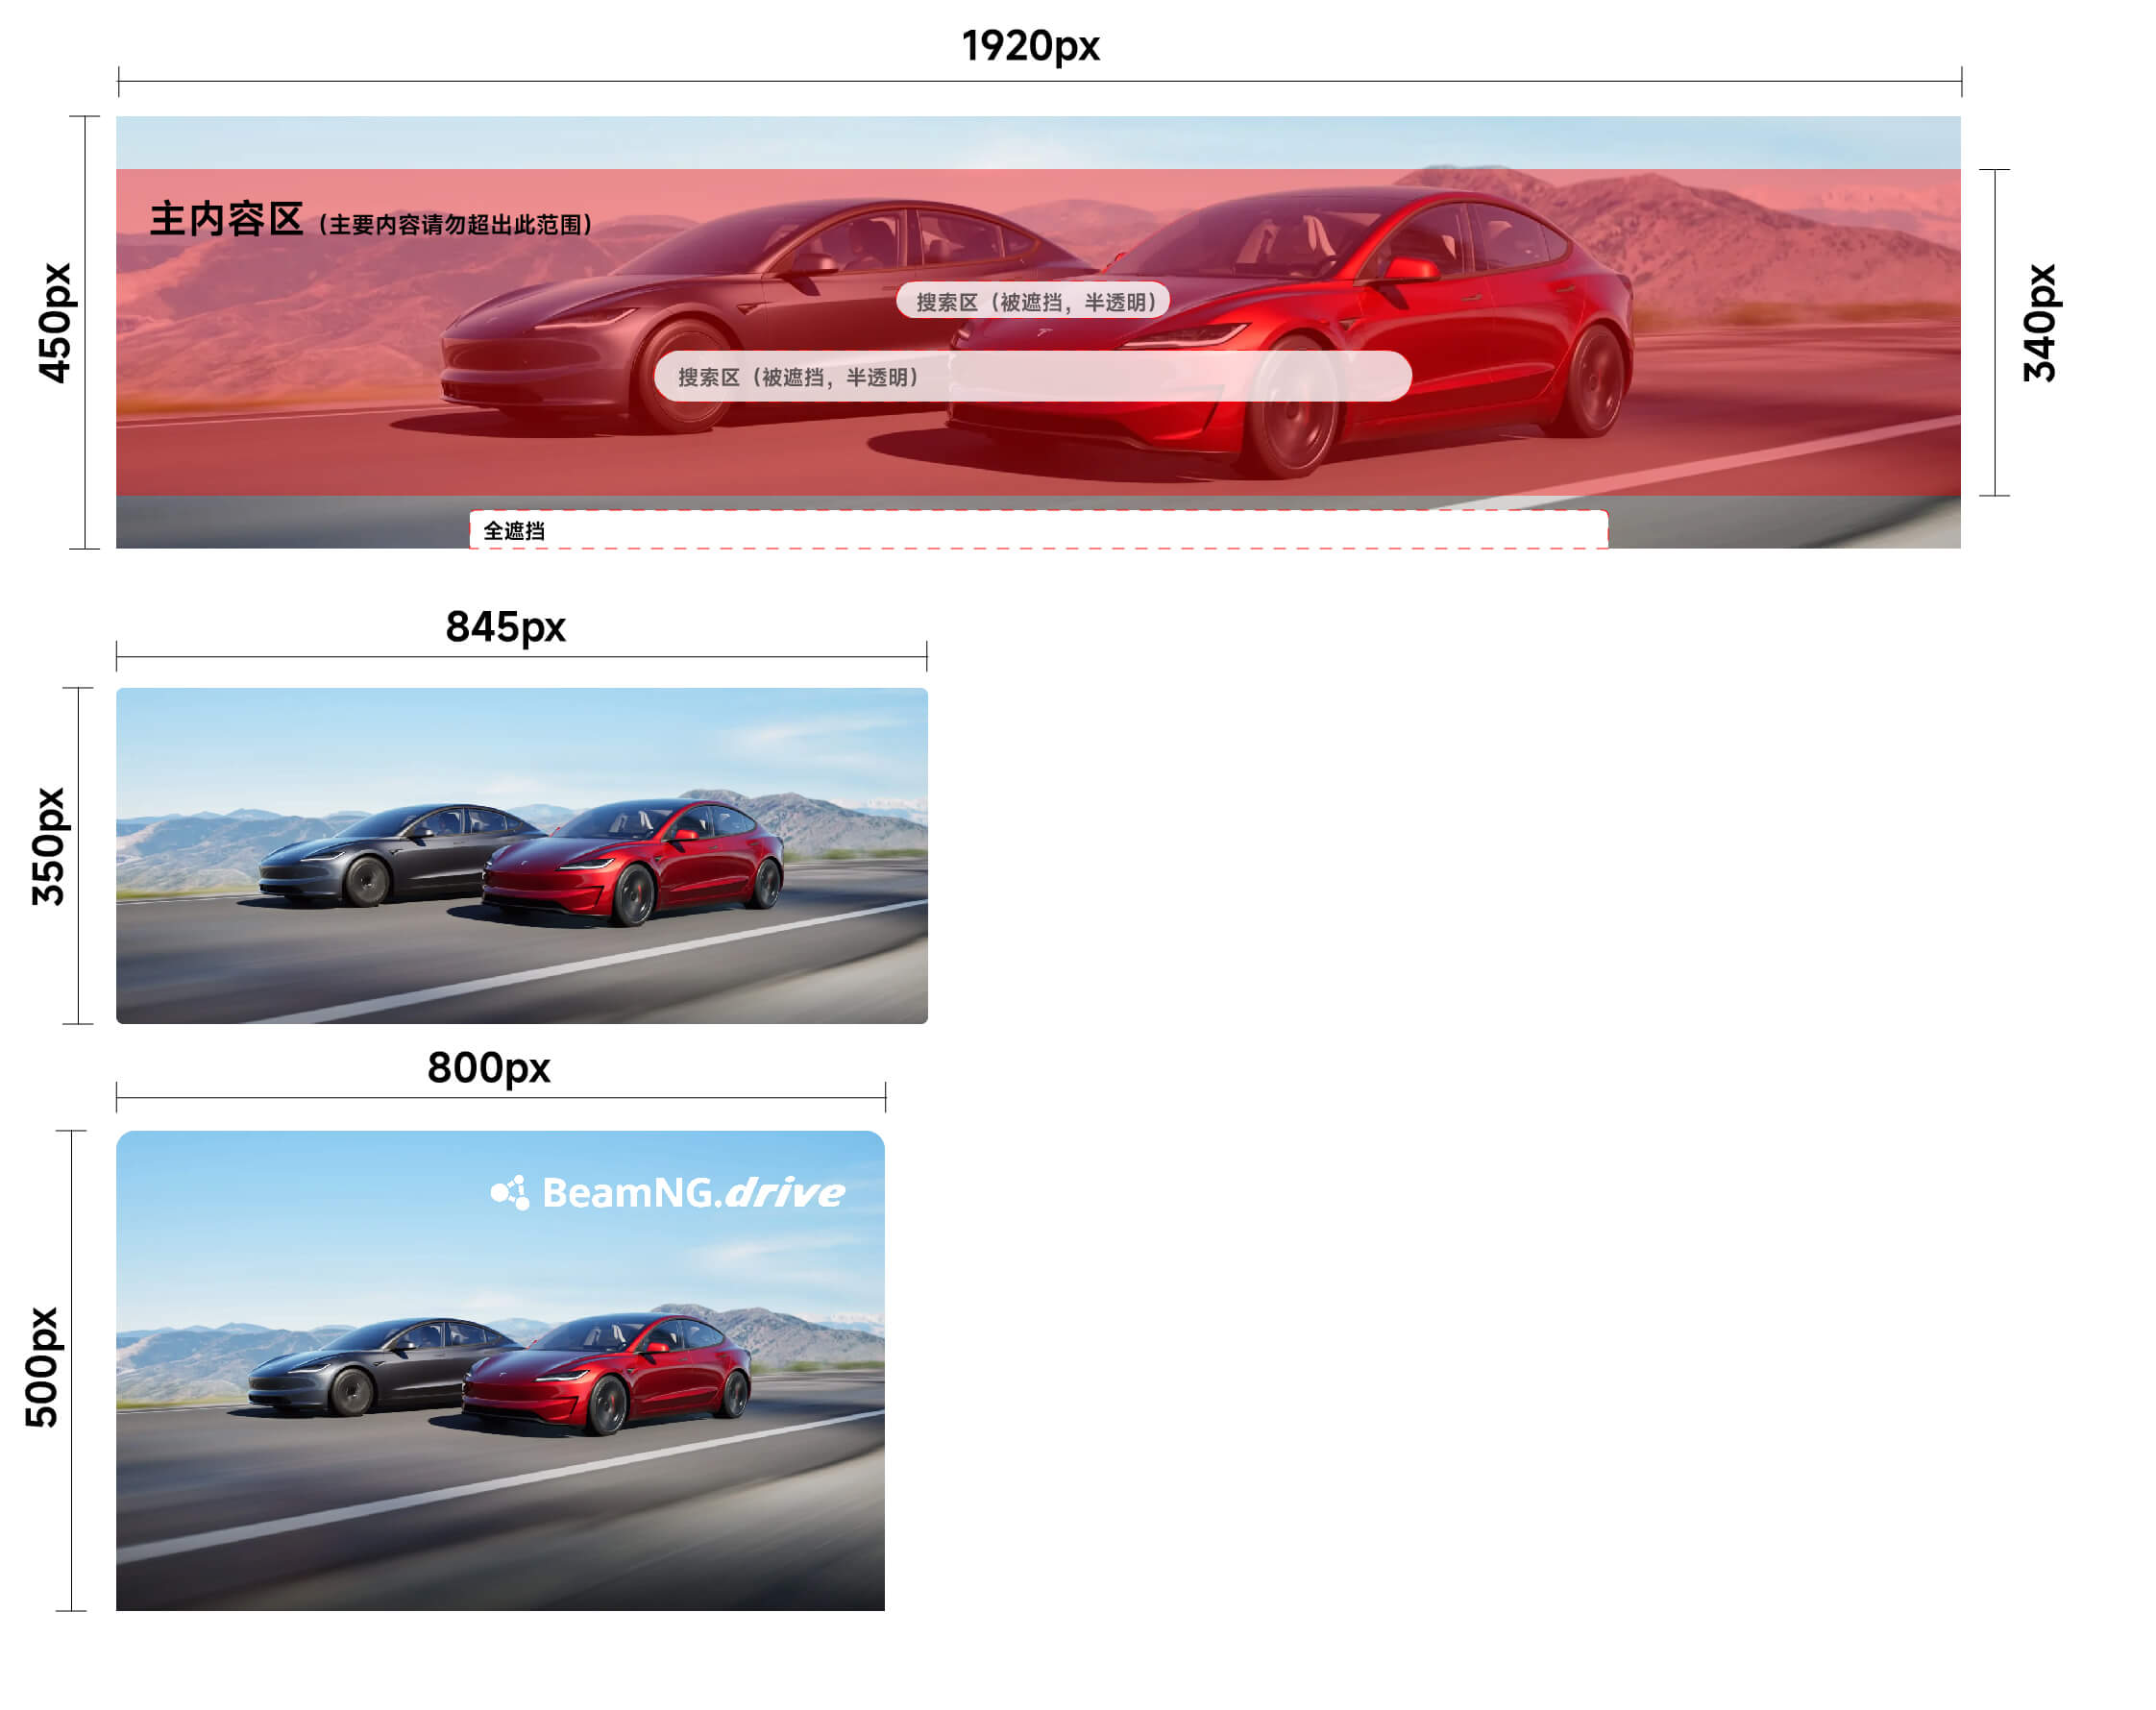Select the dashed 全遮挡 box
The width and height of the screenshot is (2156, 1710).
pyautogui.click(x=1038, y=530)
